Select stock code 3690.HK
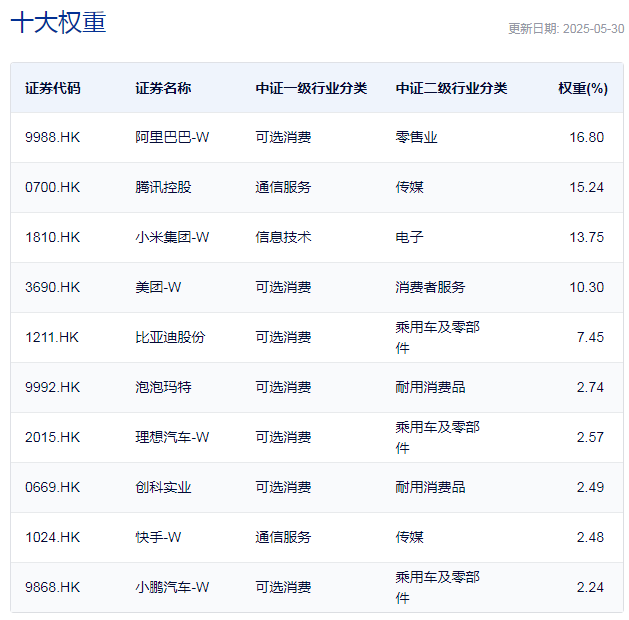The height and width of the screenshot is (620, 629). point(53,287)
